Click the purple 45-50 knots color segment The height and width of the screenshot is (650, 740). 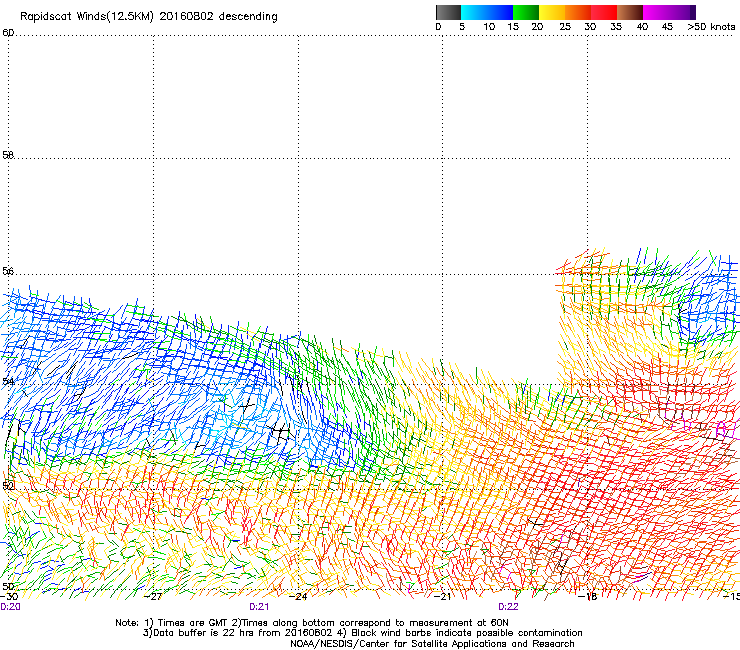click(x=681, y=12)
